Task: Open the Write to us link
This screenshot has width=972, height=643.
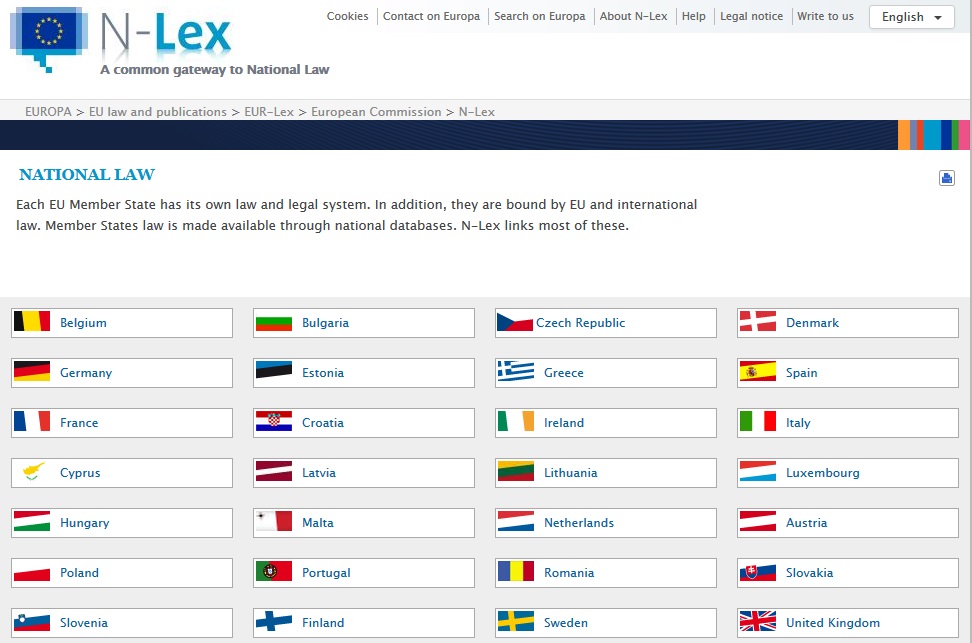Action: 825,16
